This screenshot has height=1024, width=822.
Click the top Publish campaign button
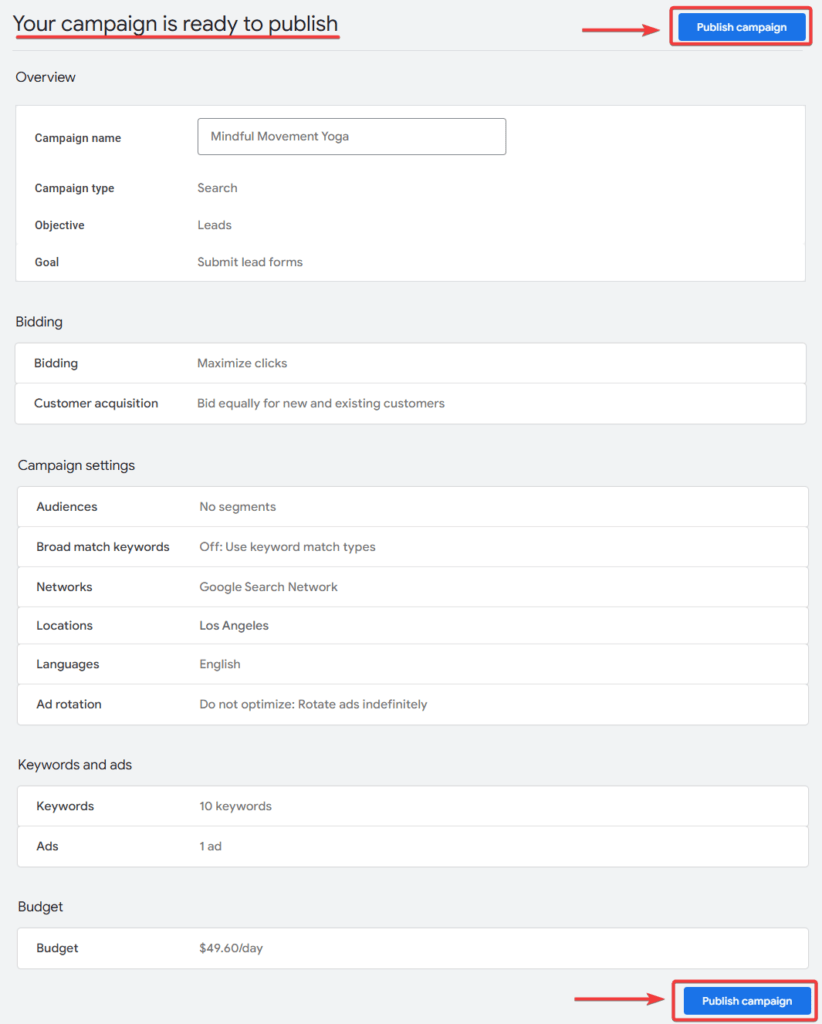[x=740, y=27]
